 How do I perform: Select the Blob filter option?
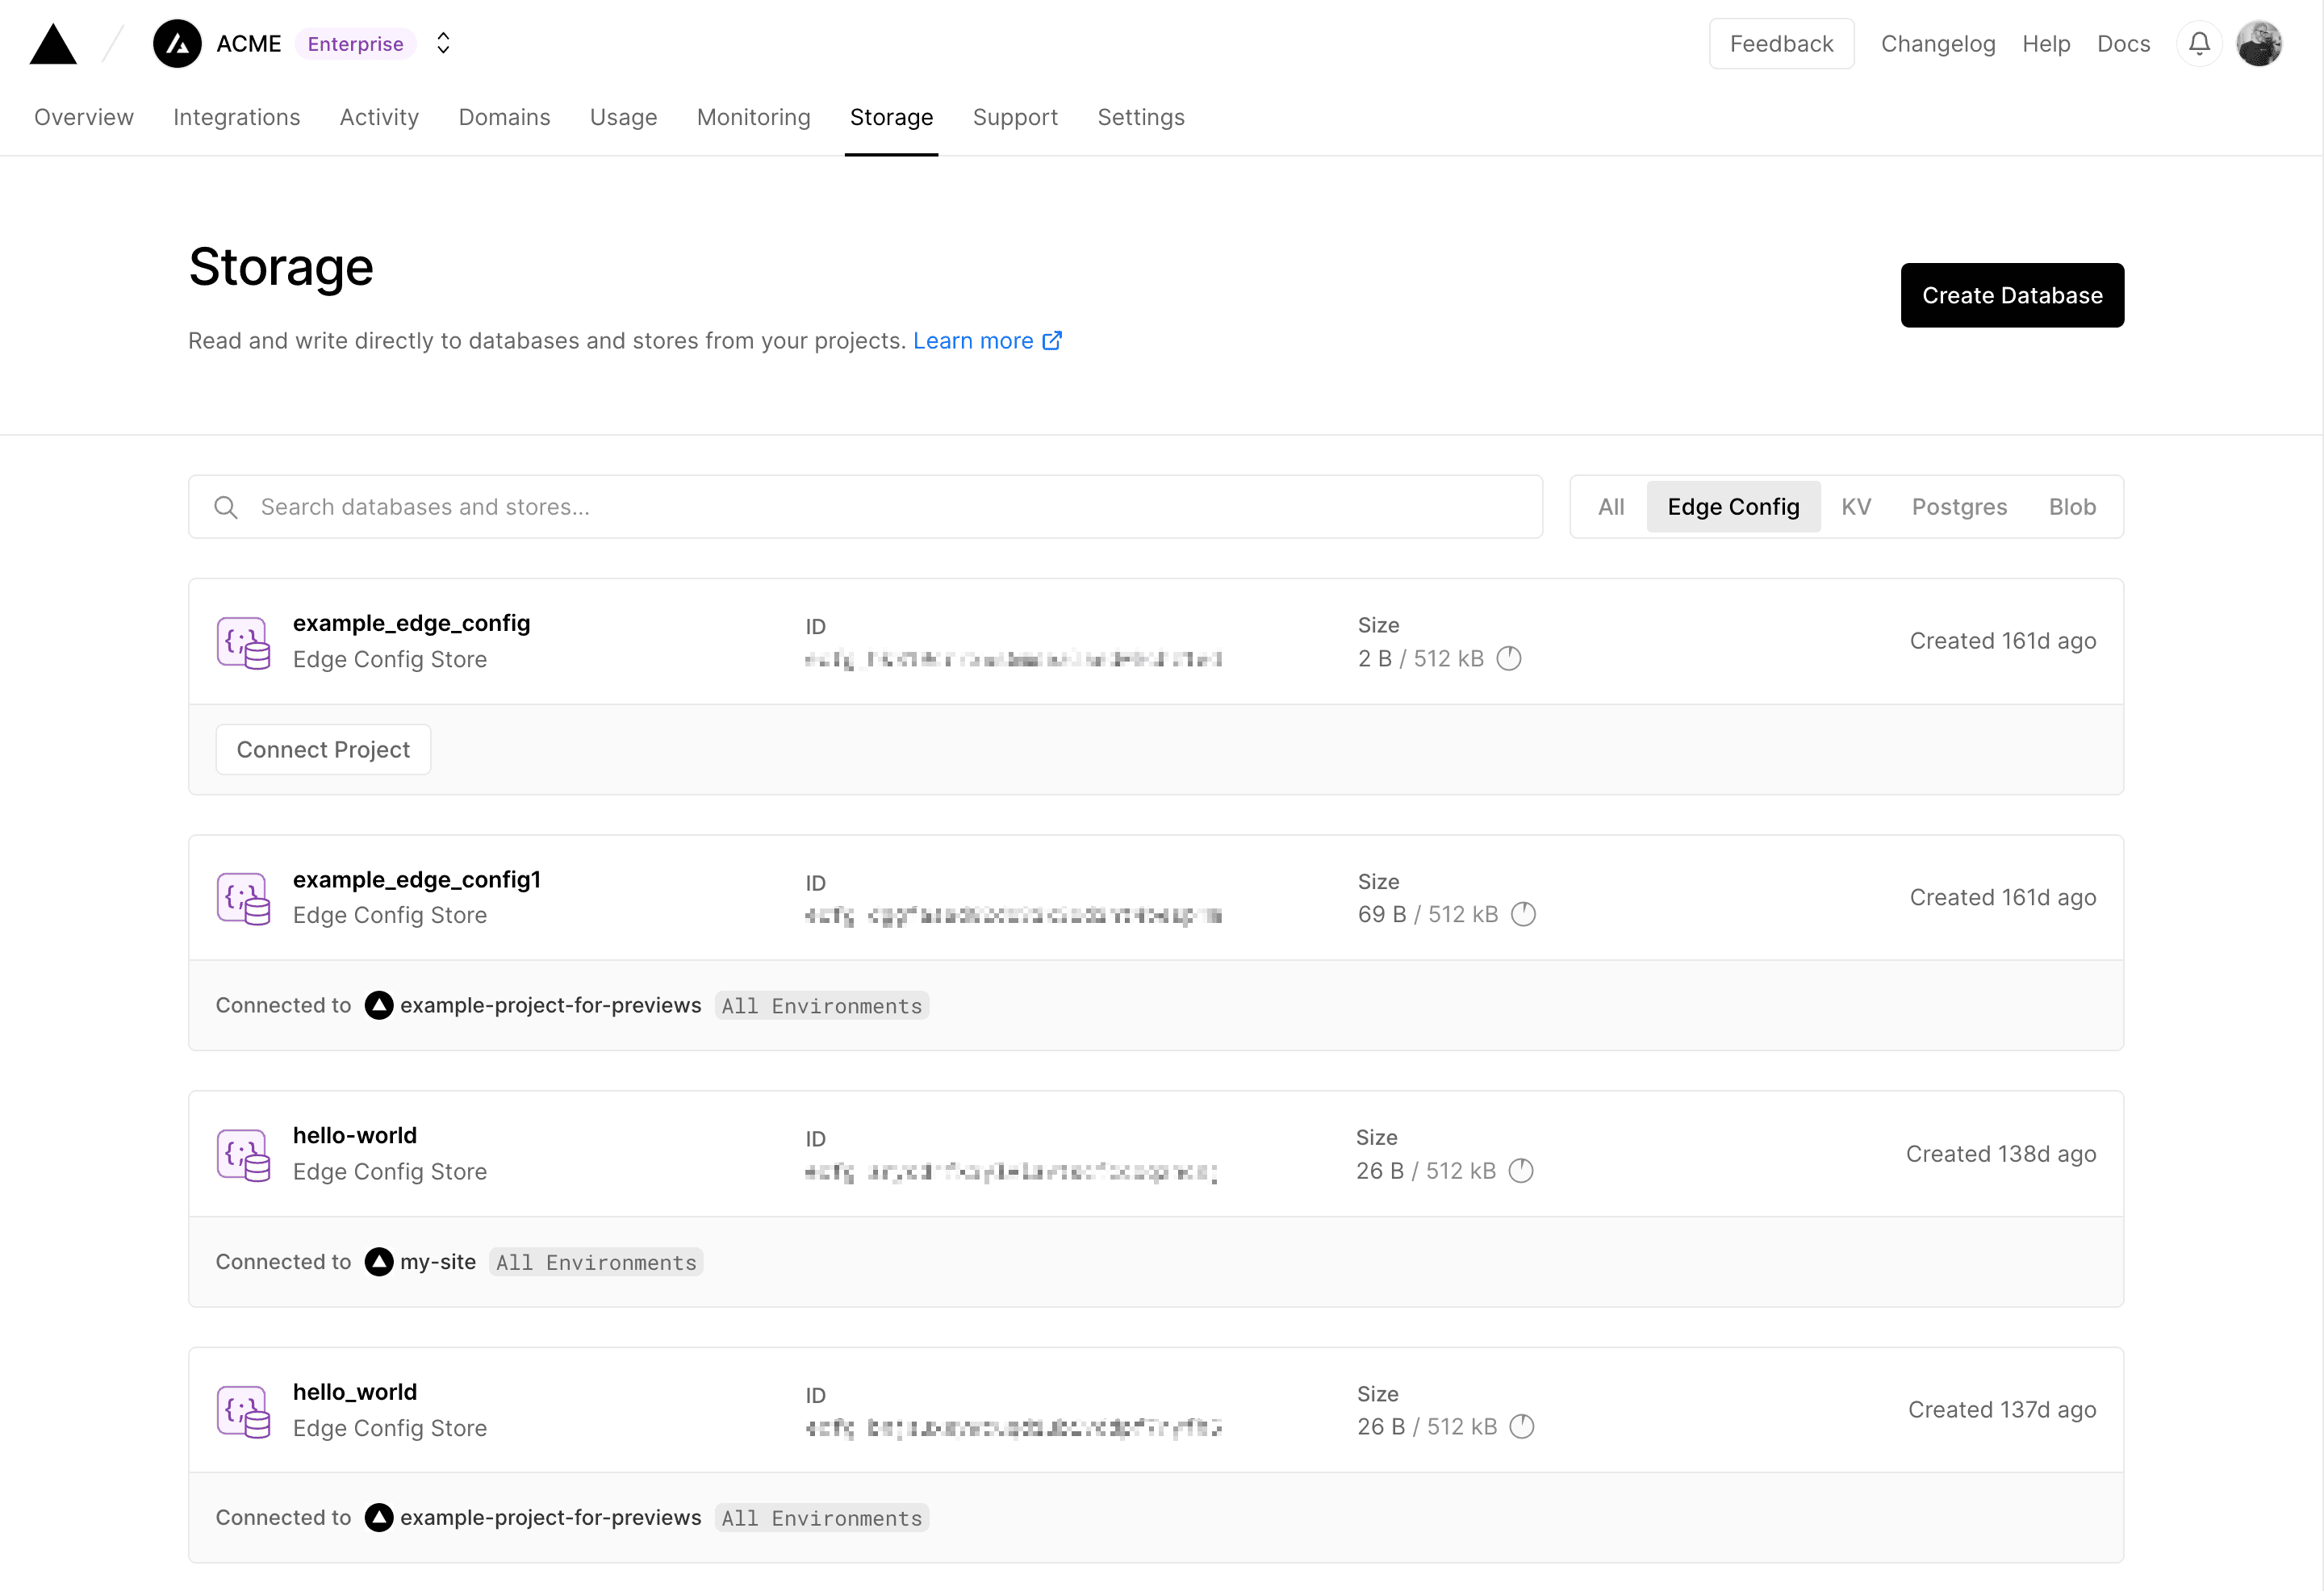click(x=2071, y=507)
